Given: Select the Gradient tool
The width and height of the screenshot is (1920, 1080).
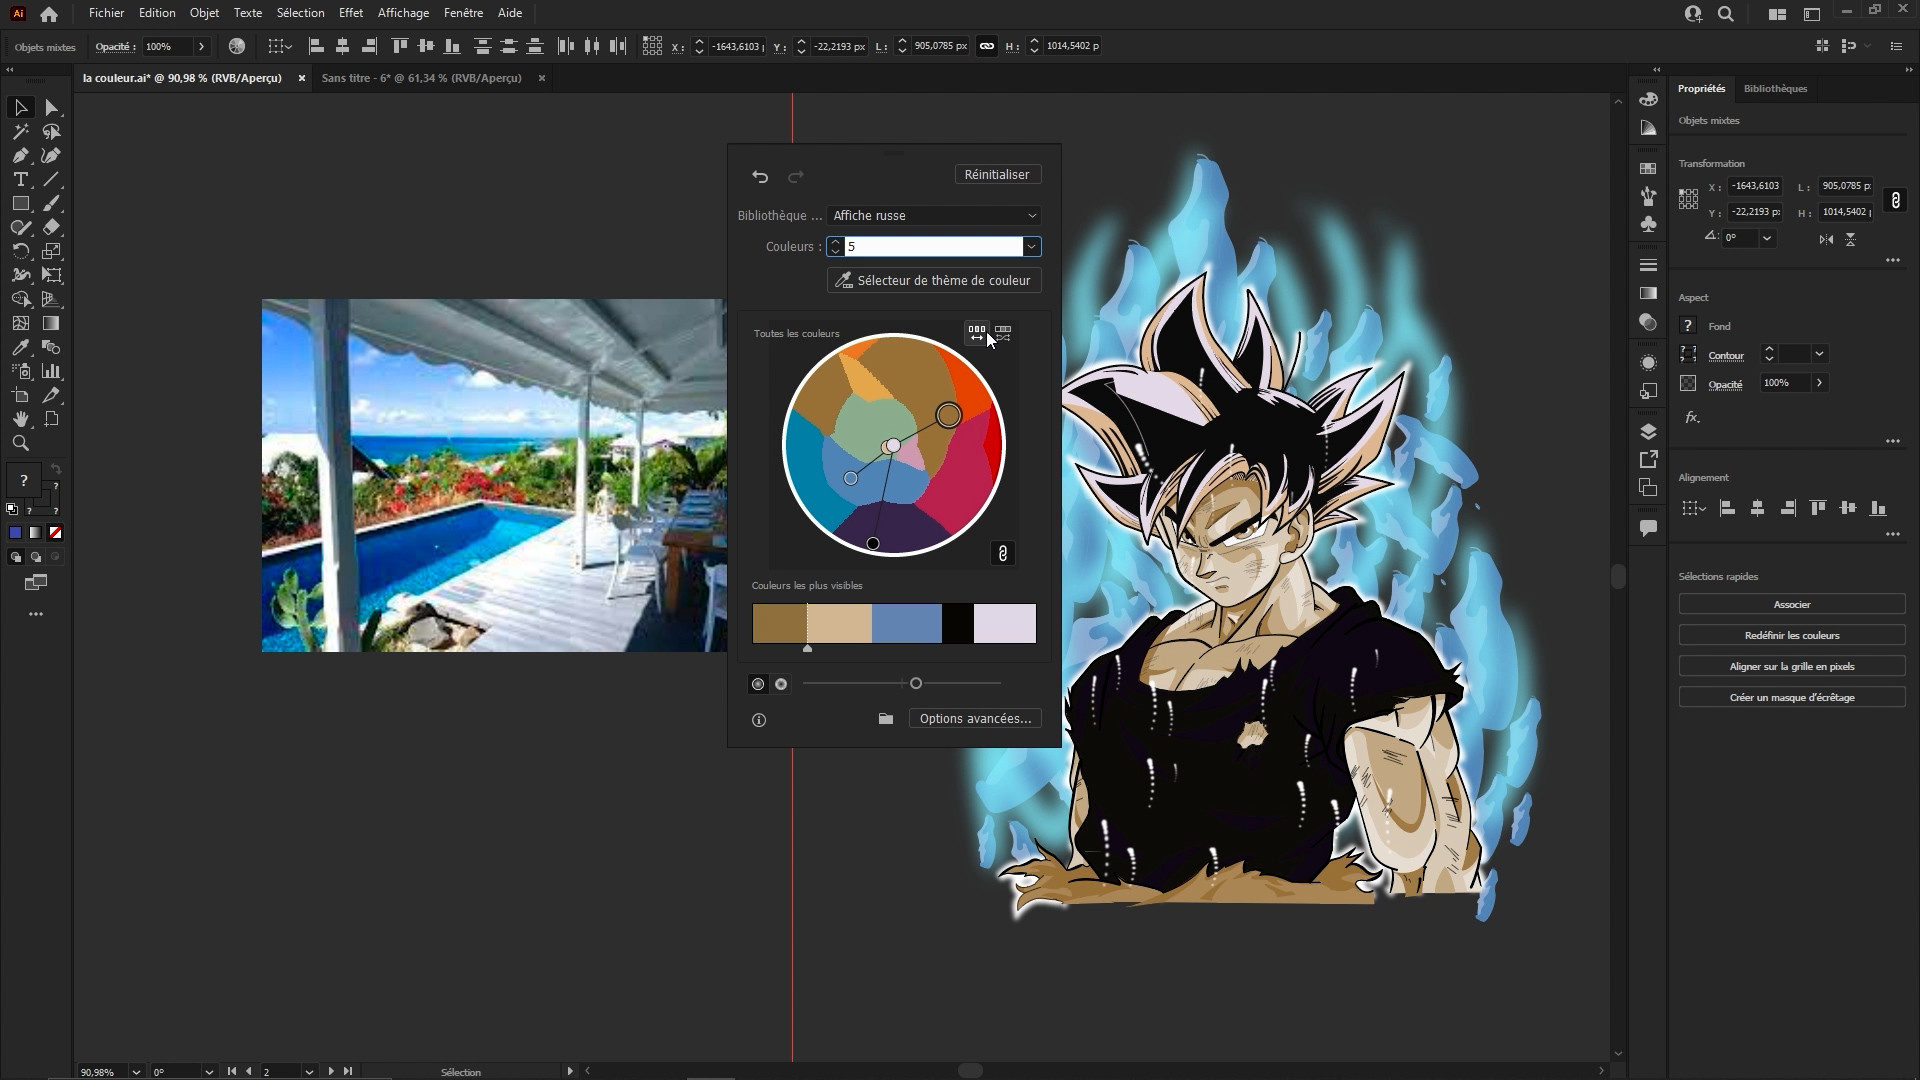Looking at the screenshot, I should click(52, 323).
